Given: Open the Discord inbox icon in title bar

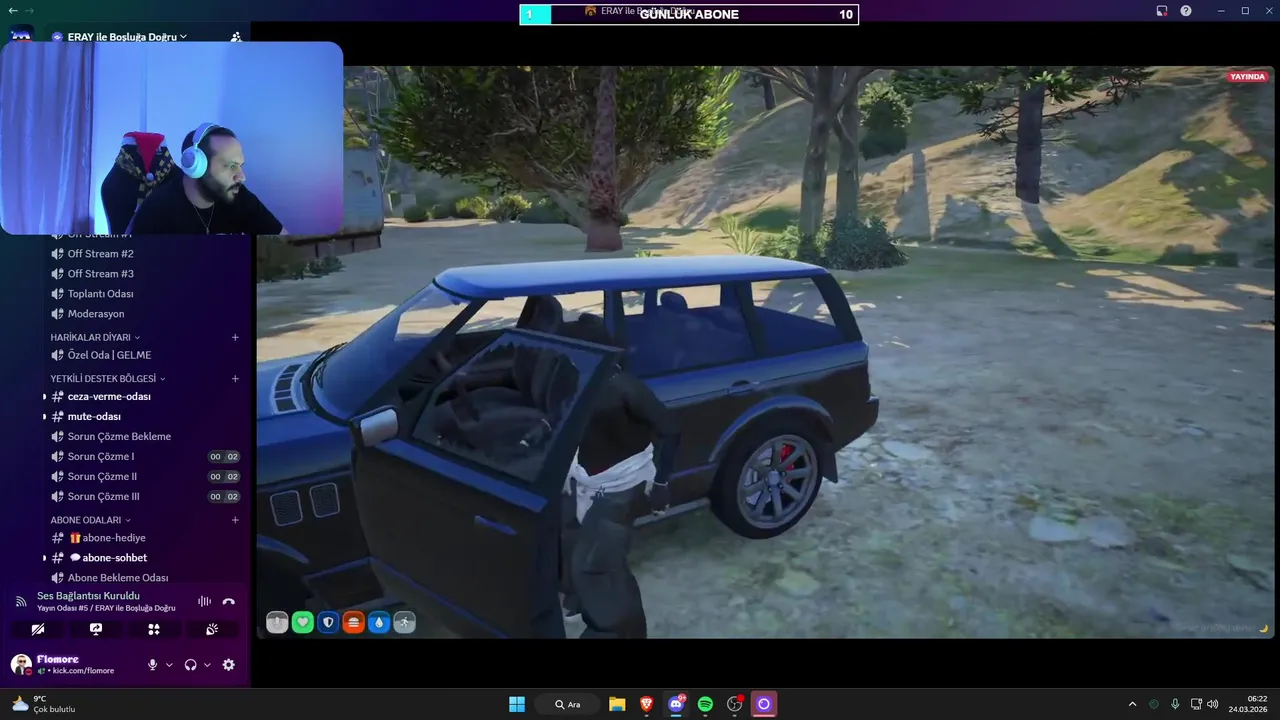Looking at the screenshot, I should [x=1162, y=11].
